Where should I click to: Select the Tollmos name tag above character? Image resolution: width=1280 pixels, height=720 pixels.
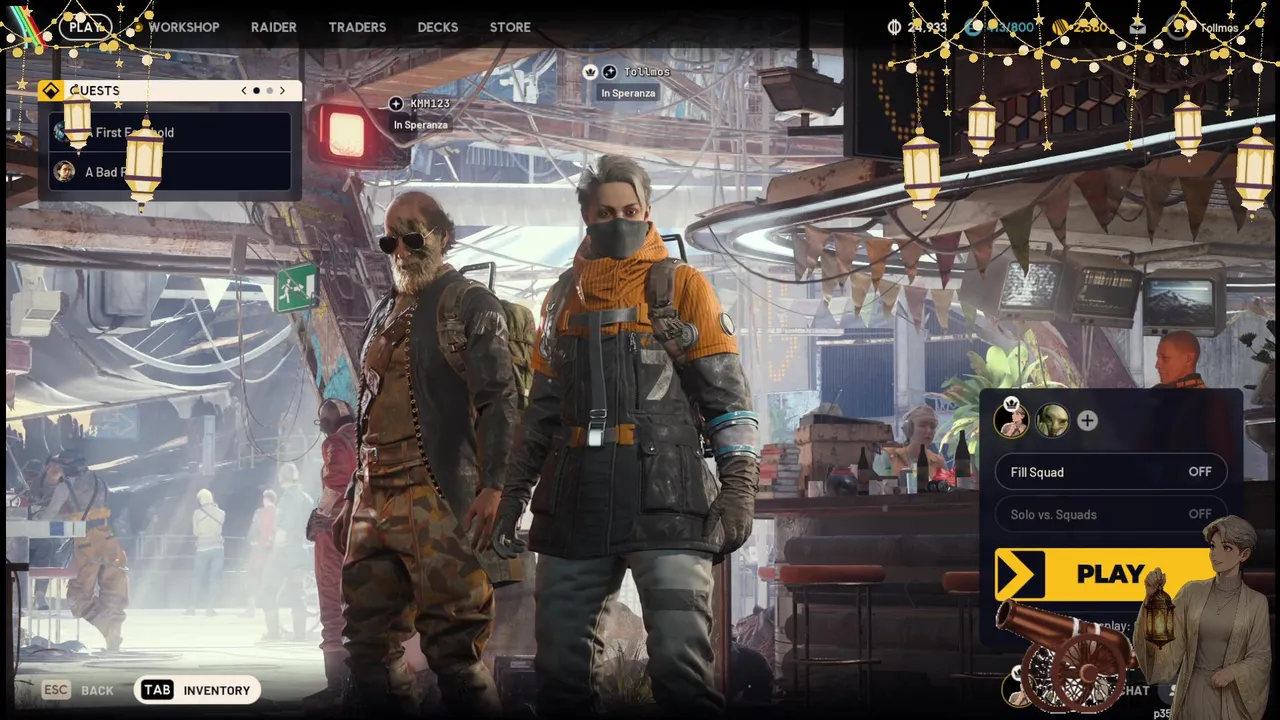[x=647, y=72]
